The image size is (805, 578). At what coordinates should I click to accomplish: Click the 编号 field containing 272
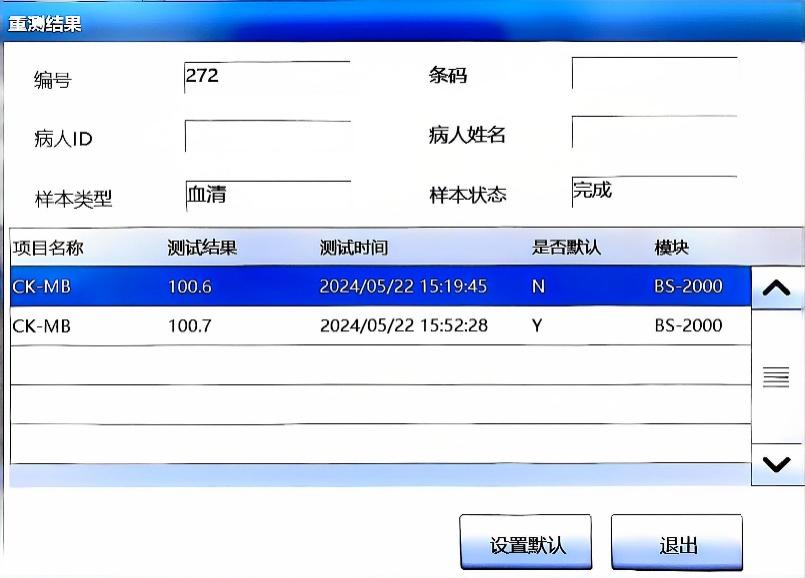click(267, 77)
